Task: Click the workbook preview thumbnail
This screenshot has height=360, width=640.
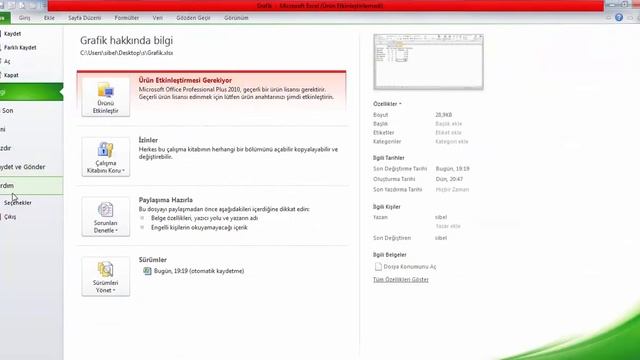Action: coord(428,62)
